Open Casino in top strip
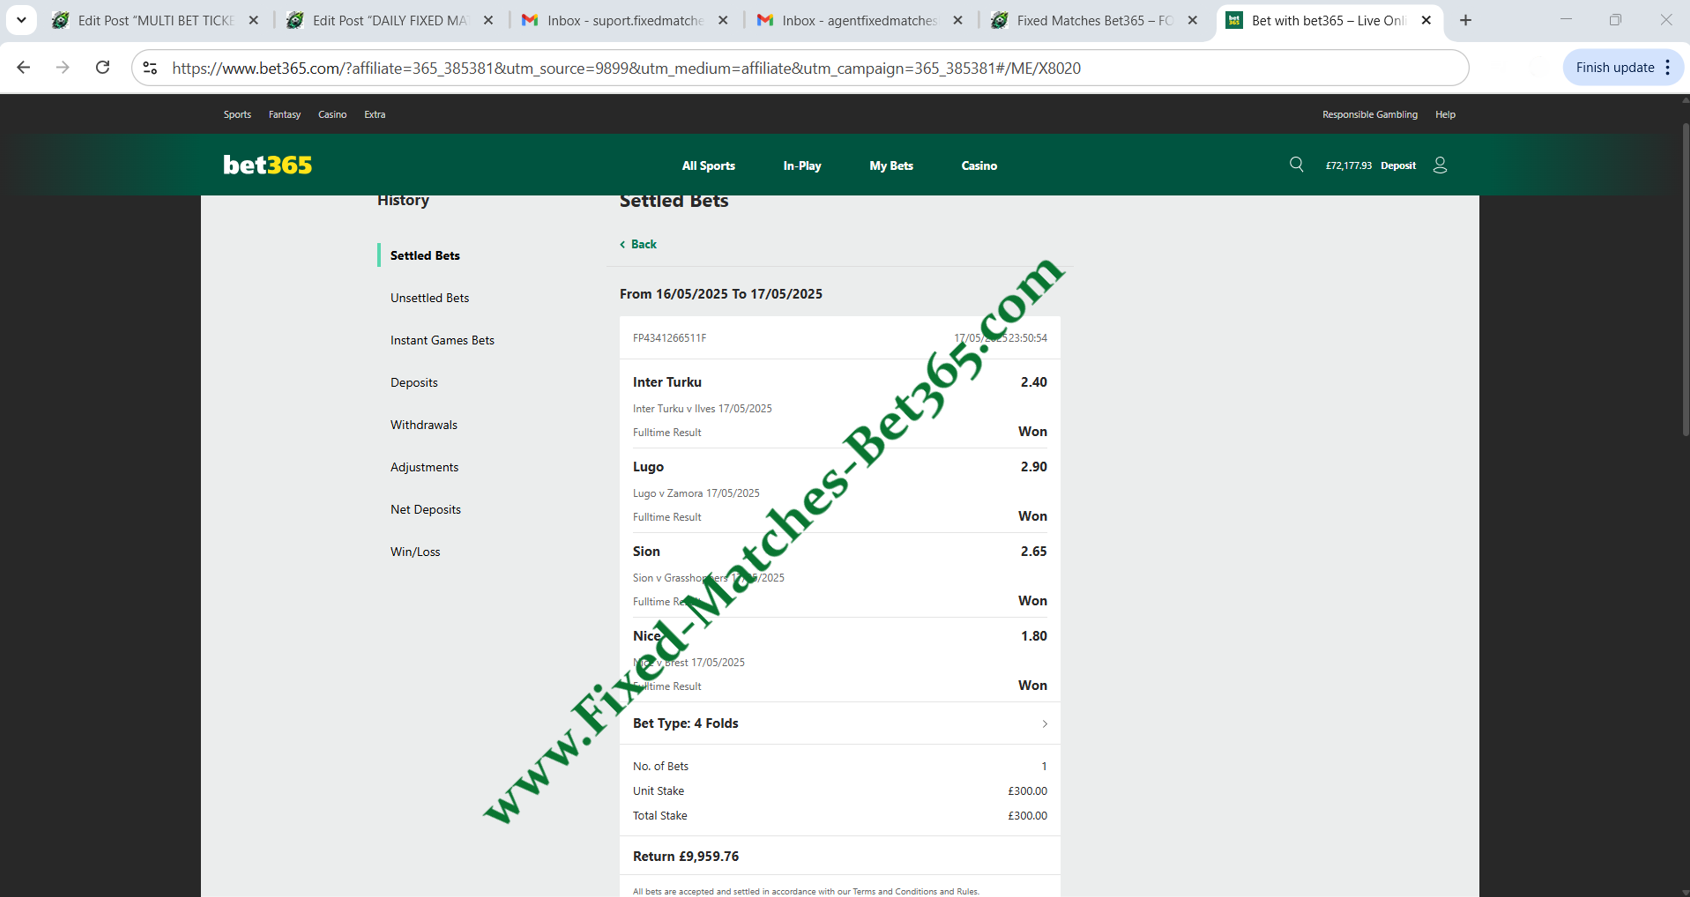The width and height of the screenshot is (1690, 897). coord(332,114)
